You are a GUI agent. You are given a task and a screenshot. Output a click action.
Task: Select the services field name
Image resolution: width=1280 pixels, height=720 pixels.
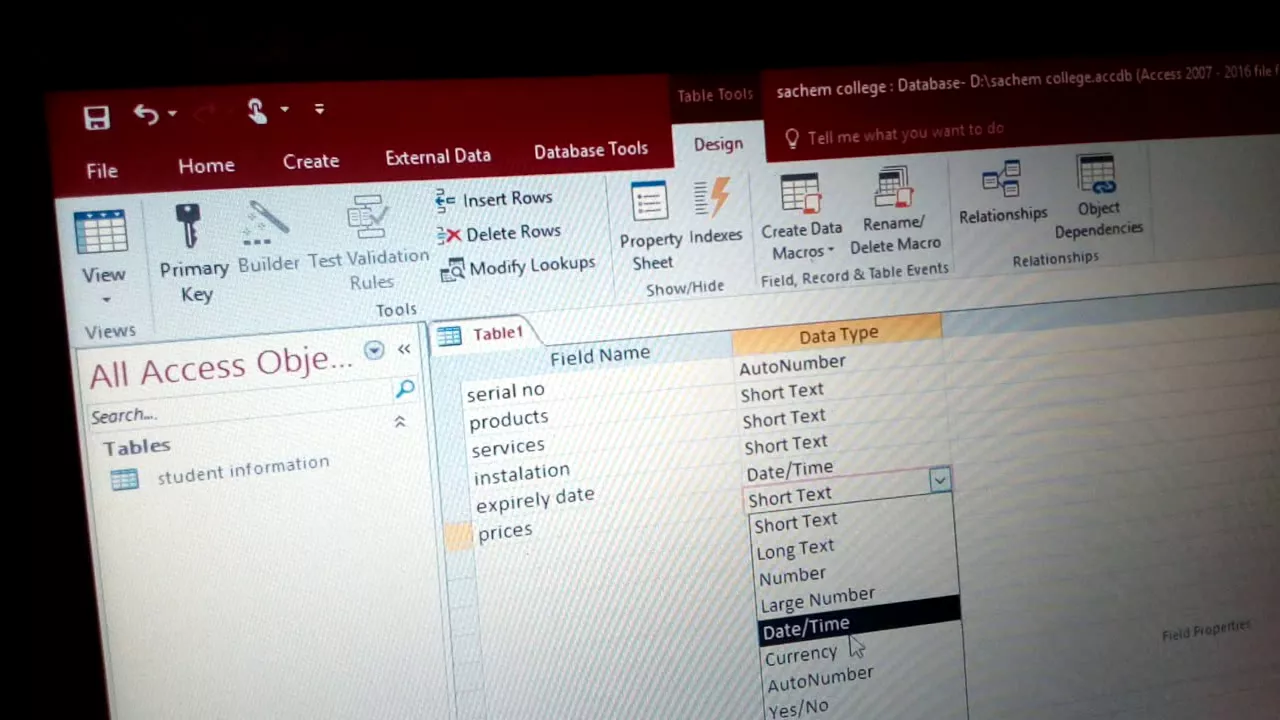coord(507,446)
